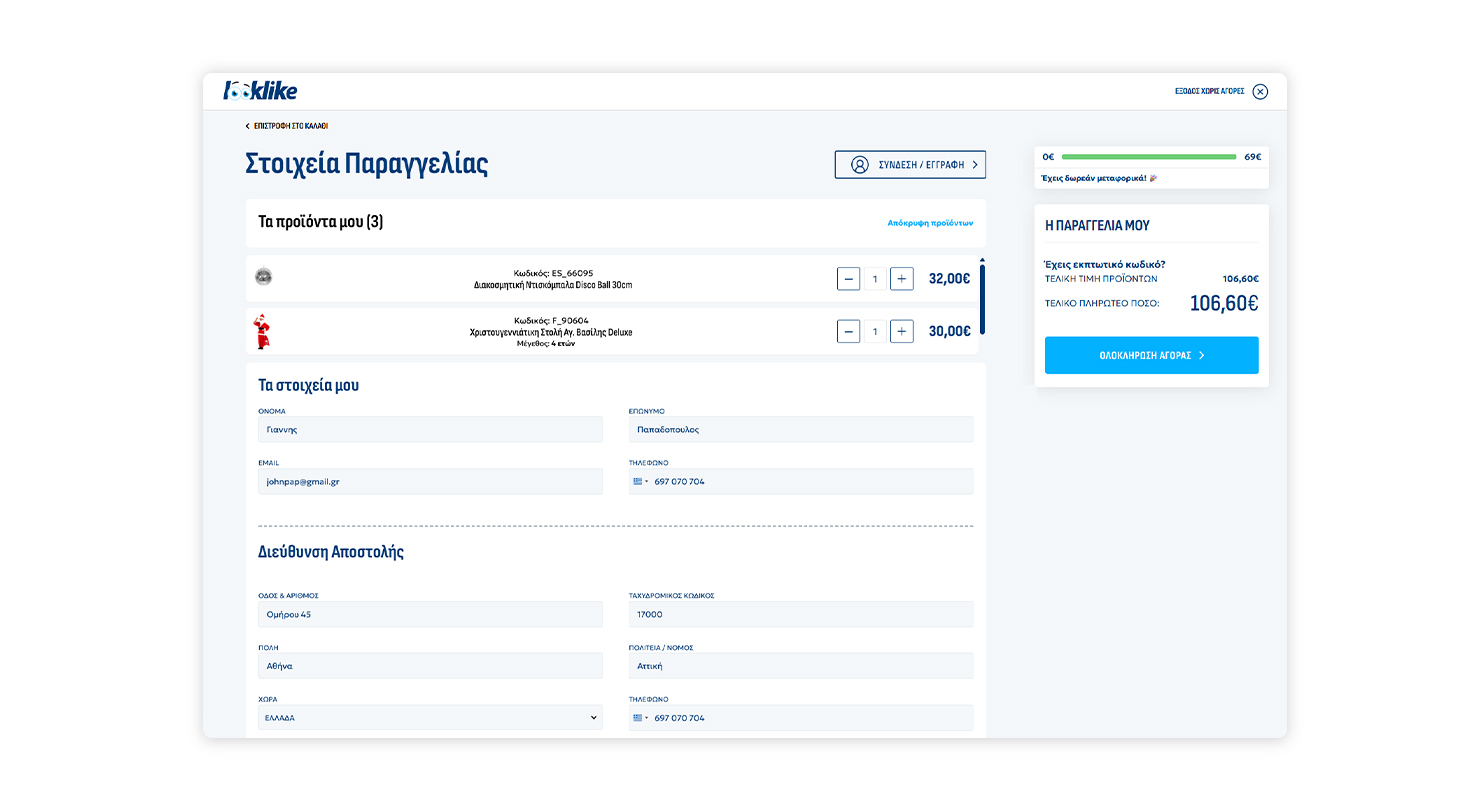Click the EMAIL input field
The height and width of the screenshot is (790, 1469).
(430, 481)
